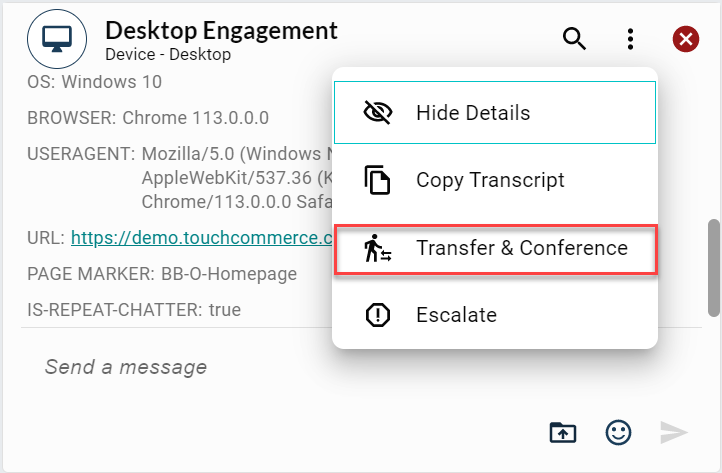Click the Transfer & Conference person icon
This screenshot has width=722, height=473.
click(x=377, y=249)
